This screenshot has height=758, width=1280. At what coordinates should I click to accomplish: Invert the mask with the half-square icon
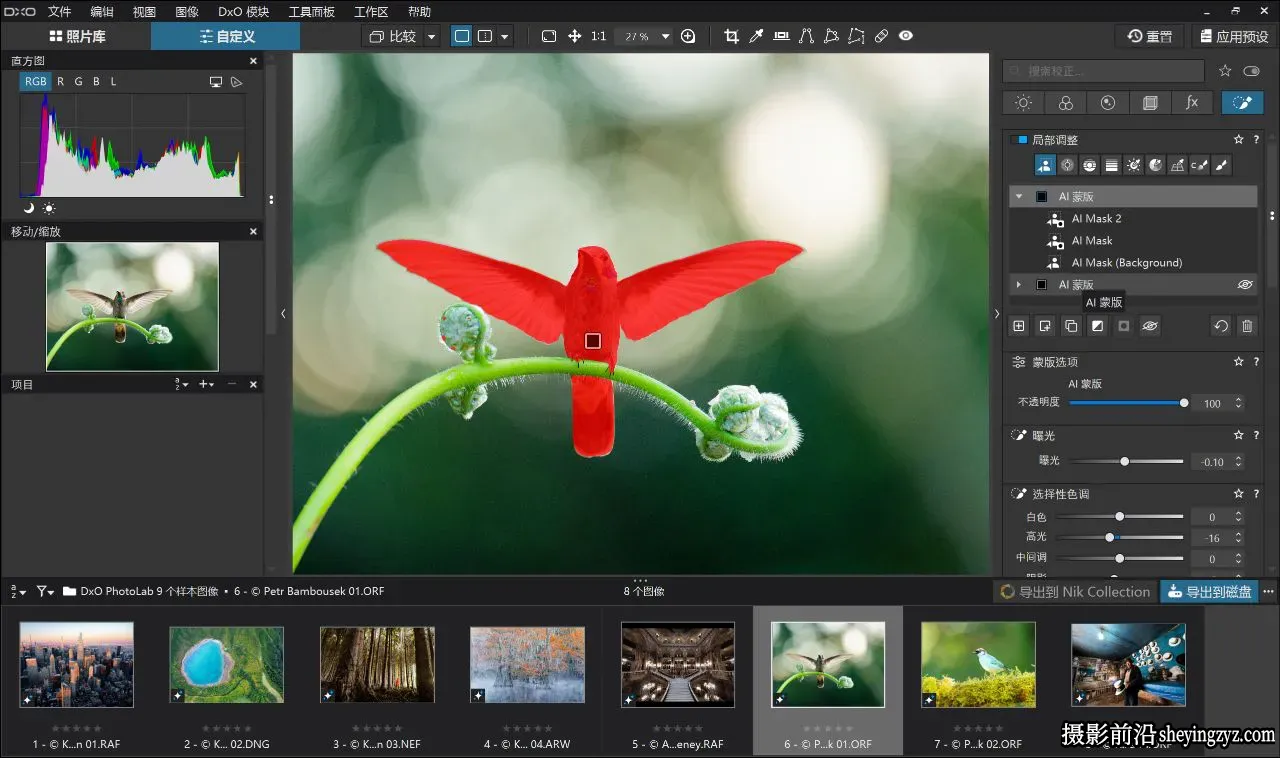(x=1097, y=326)
